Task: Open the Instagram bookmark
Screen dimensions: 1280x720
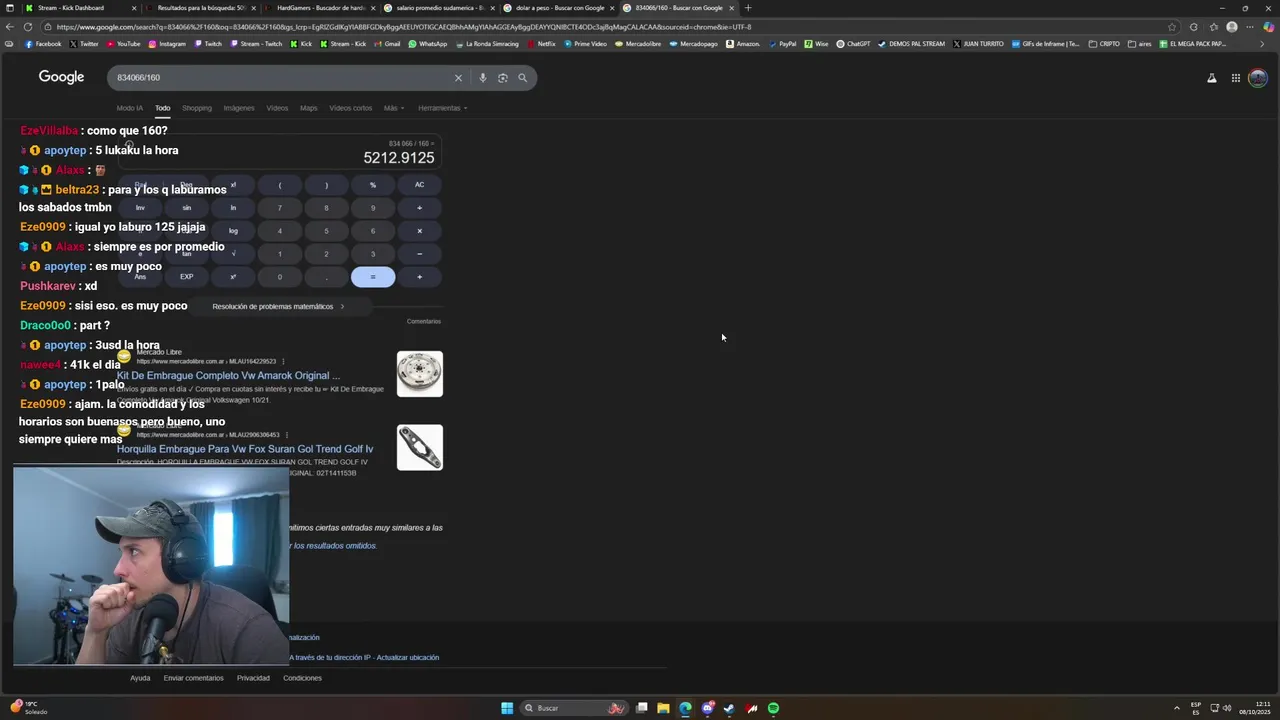Action: [x=167, y=44]
